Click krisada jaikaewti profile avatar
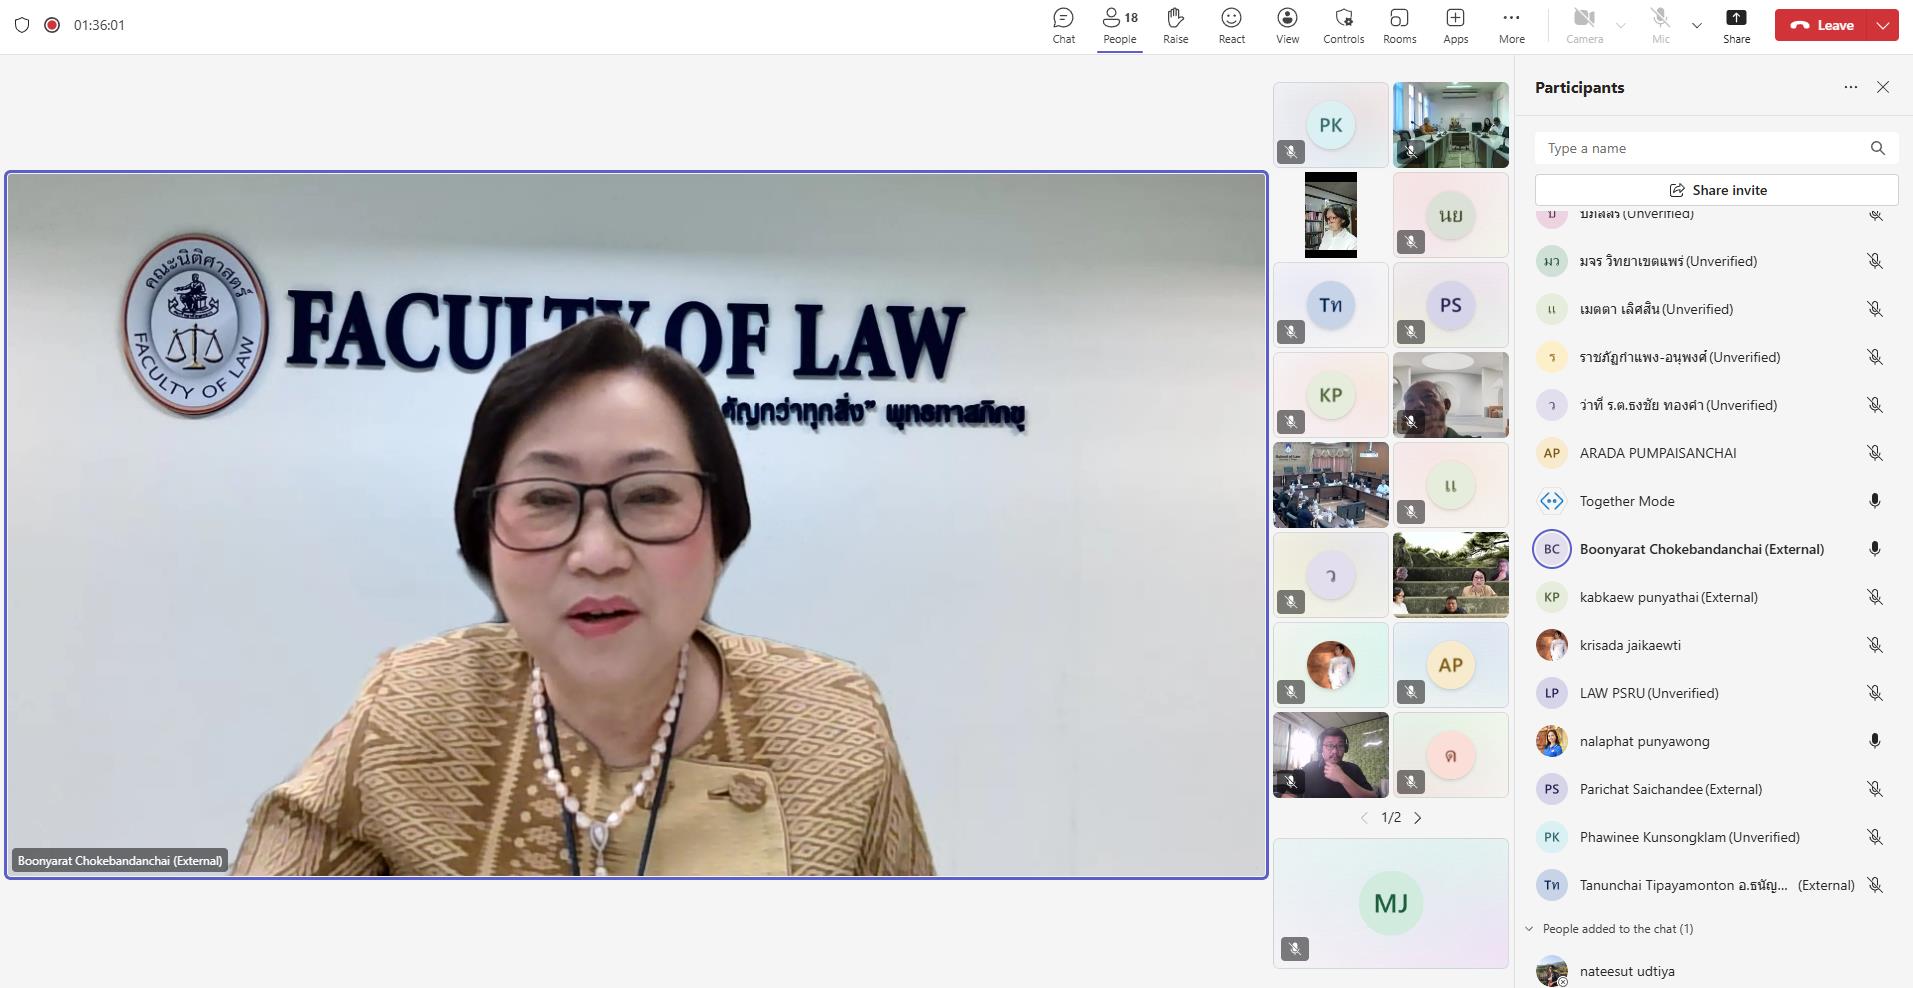 click(x=1551, y=645)
